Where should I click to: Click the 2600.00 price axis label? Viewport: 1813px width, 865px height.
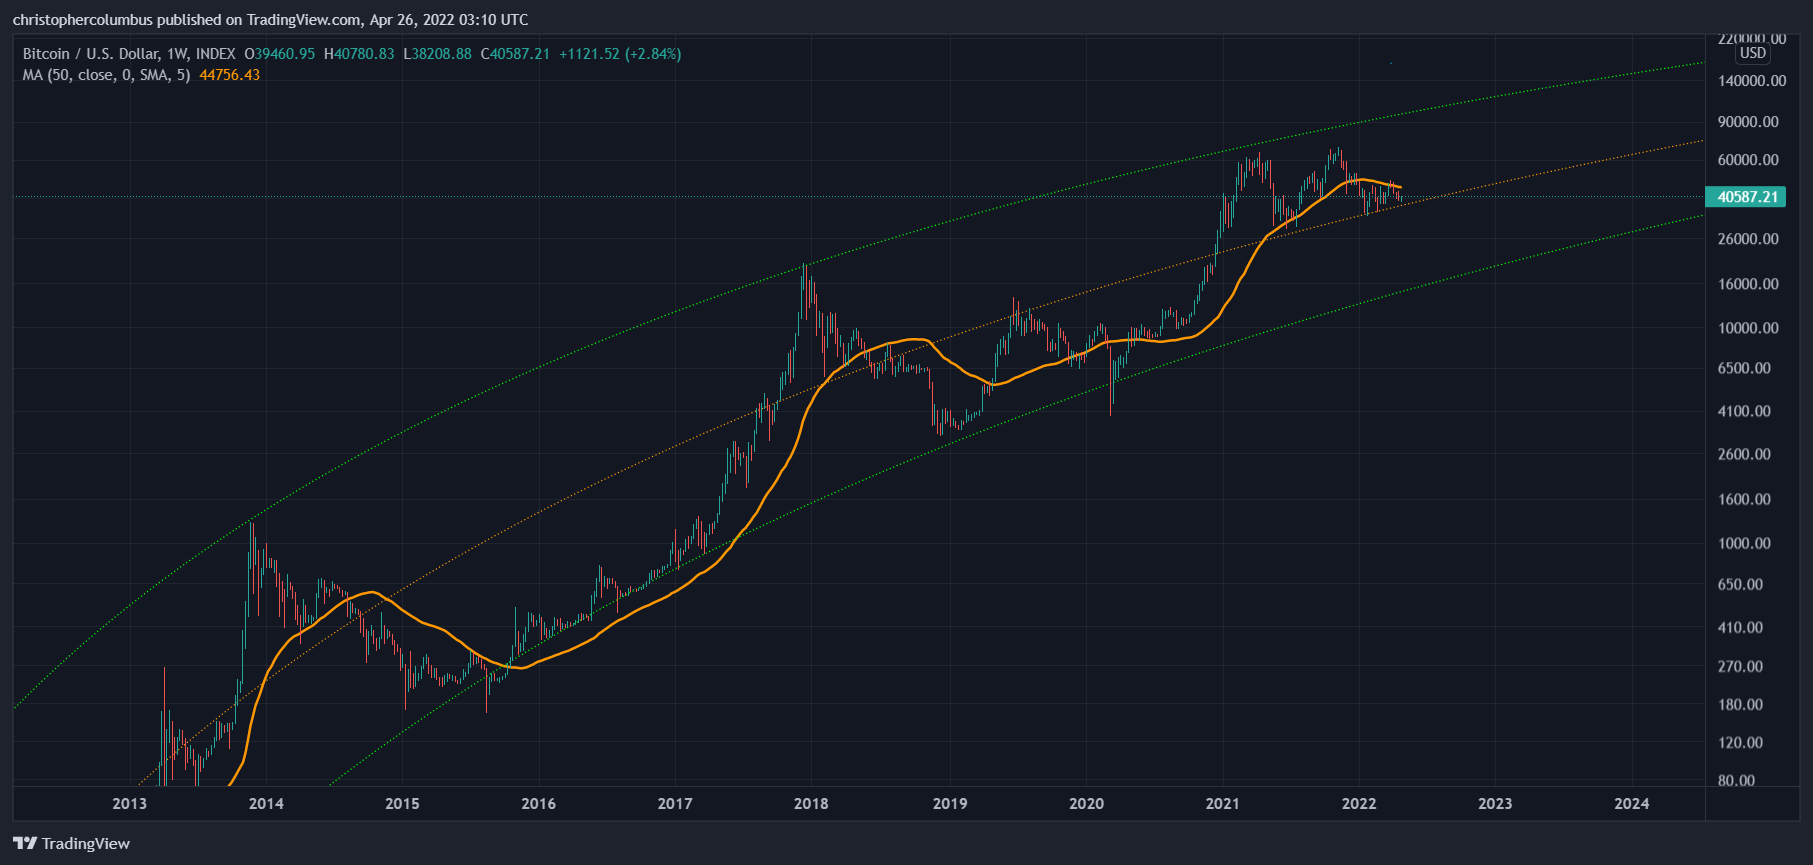(x=1744, y=454)
